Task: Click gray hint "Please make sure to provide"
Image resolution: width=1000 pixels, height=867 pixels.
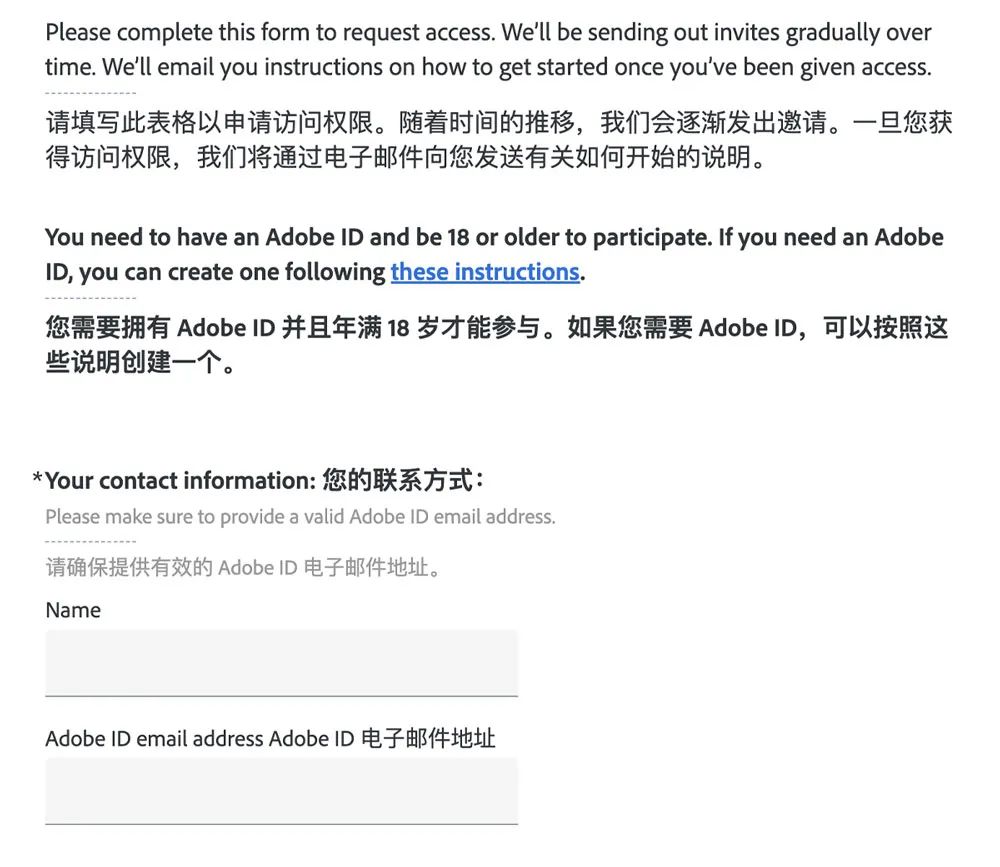Action: click(x=300, y=517)
